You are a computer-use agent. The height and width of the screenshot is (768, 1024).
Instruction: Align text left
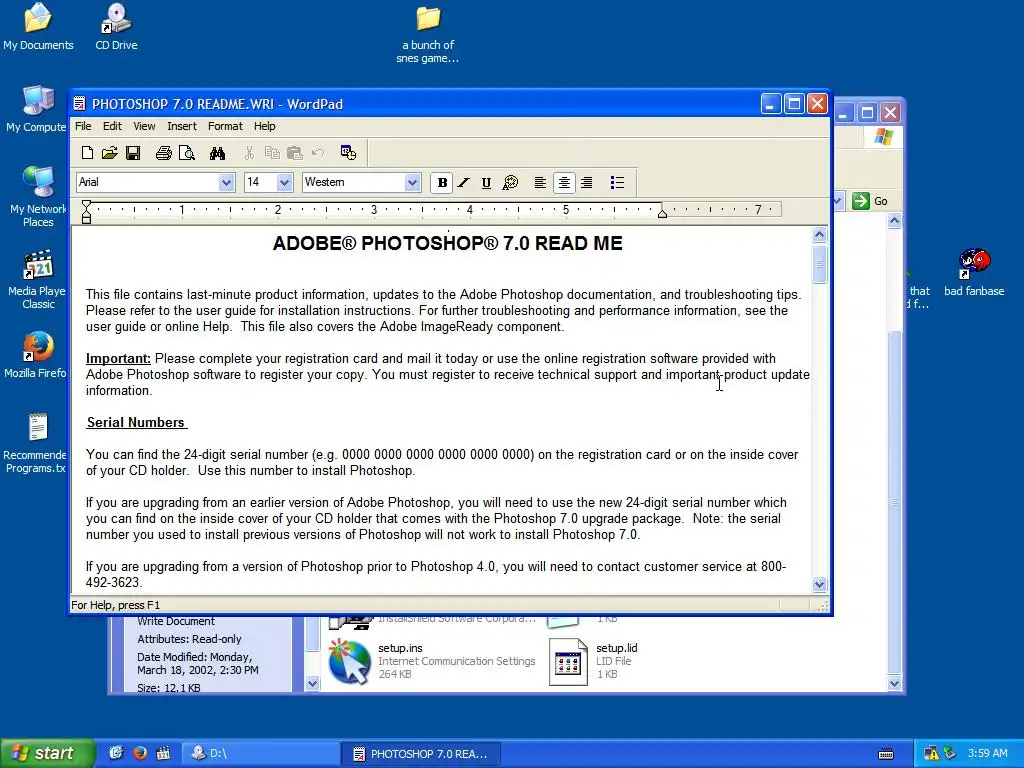click(x=540, y=182)
